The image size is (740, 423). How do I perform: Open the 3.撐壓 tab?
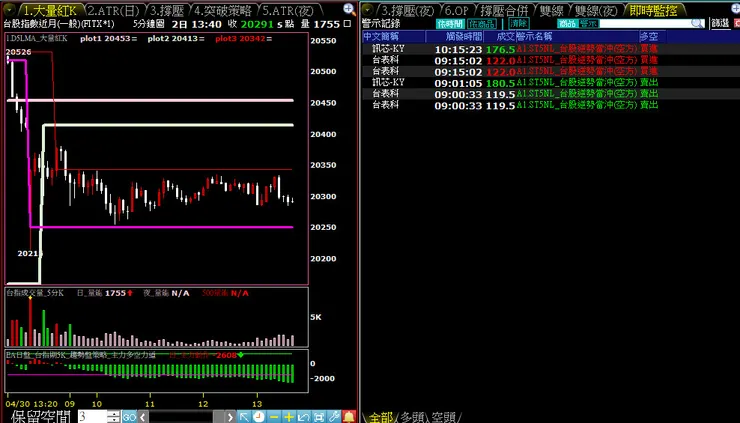point(166,10)
